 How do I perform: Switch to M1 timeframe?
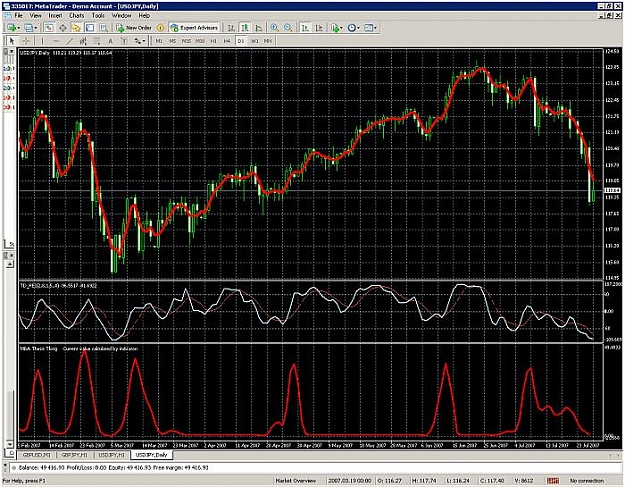pyautogui.click(x=159, y=41)
